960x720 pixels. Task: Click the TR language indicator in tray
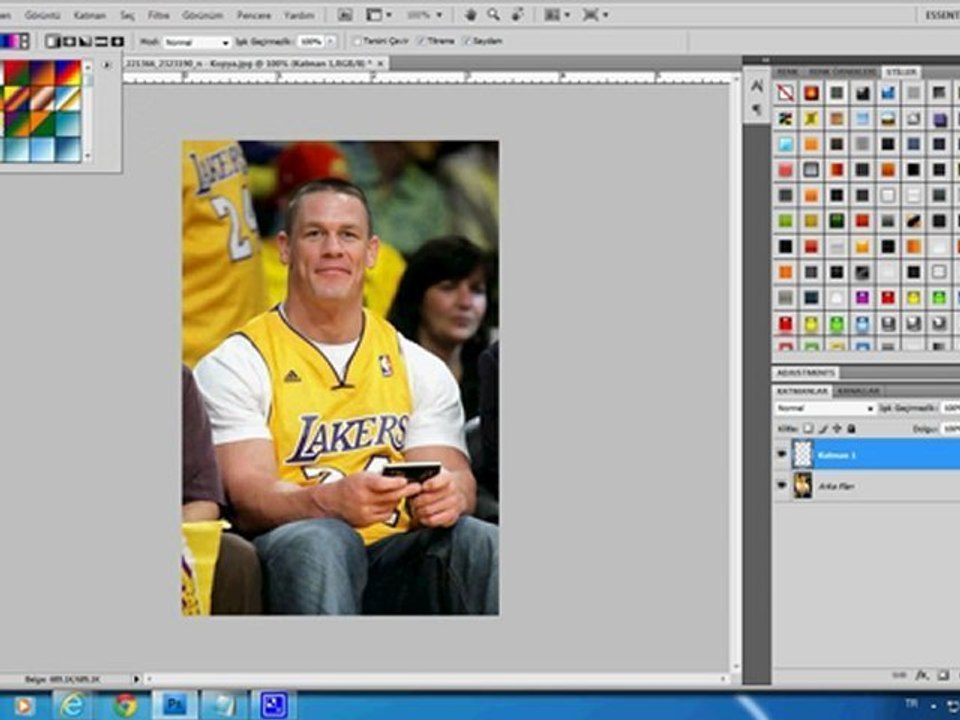click(912, 703)
